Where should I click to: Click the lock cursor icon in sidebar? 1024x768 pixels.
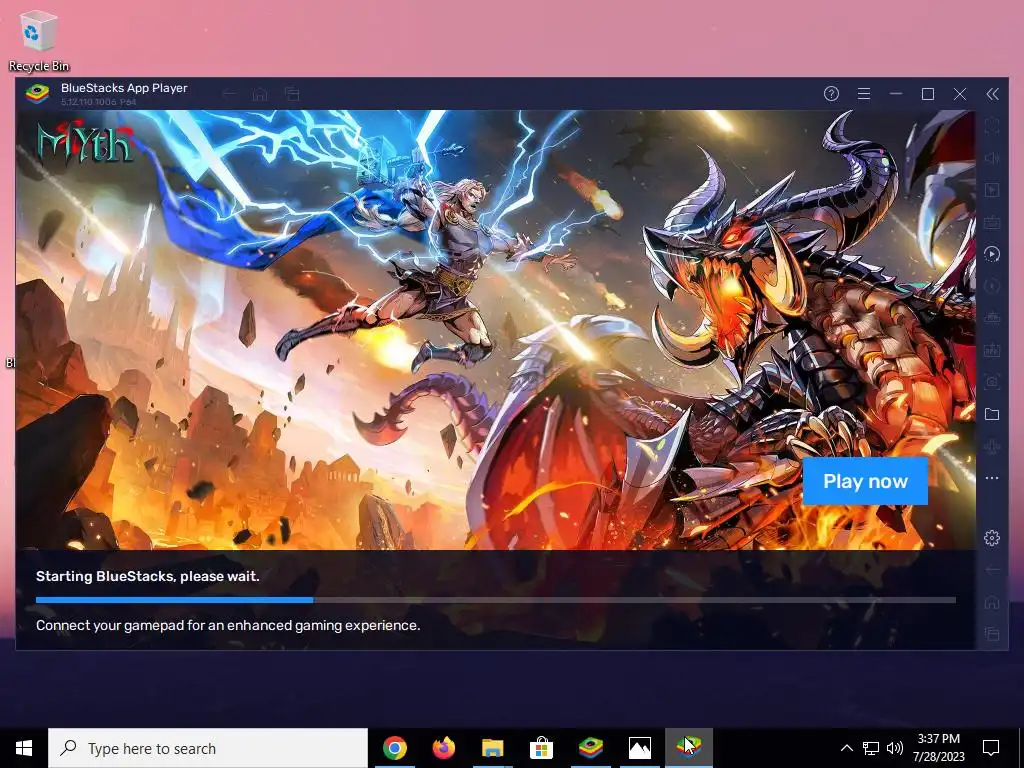pos(991,190)
